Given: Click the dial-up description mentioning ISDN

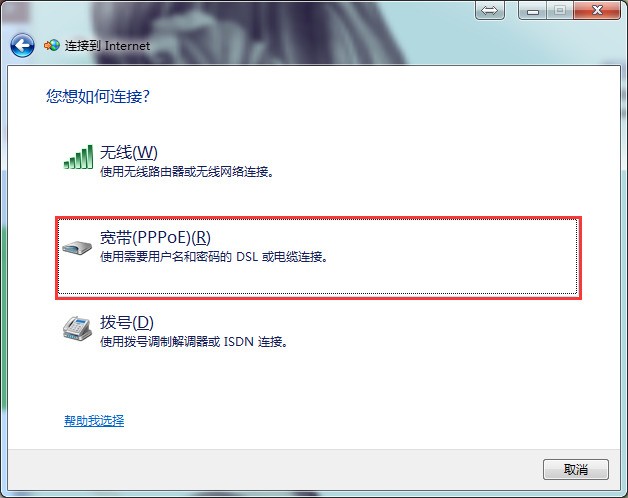Looking at the screenshot, I should [194, 342].
